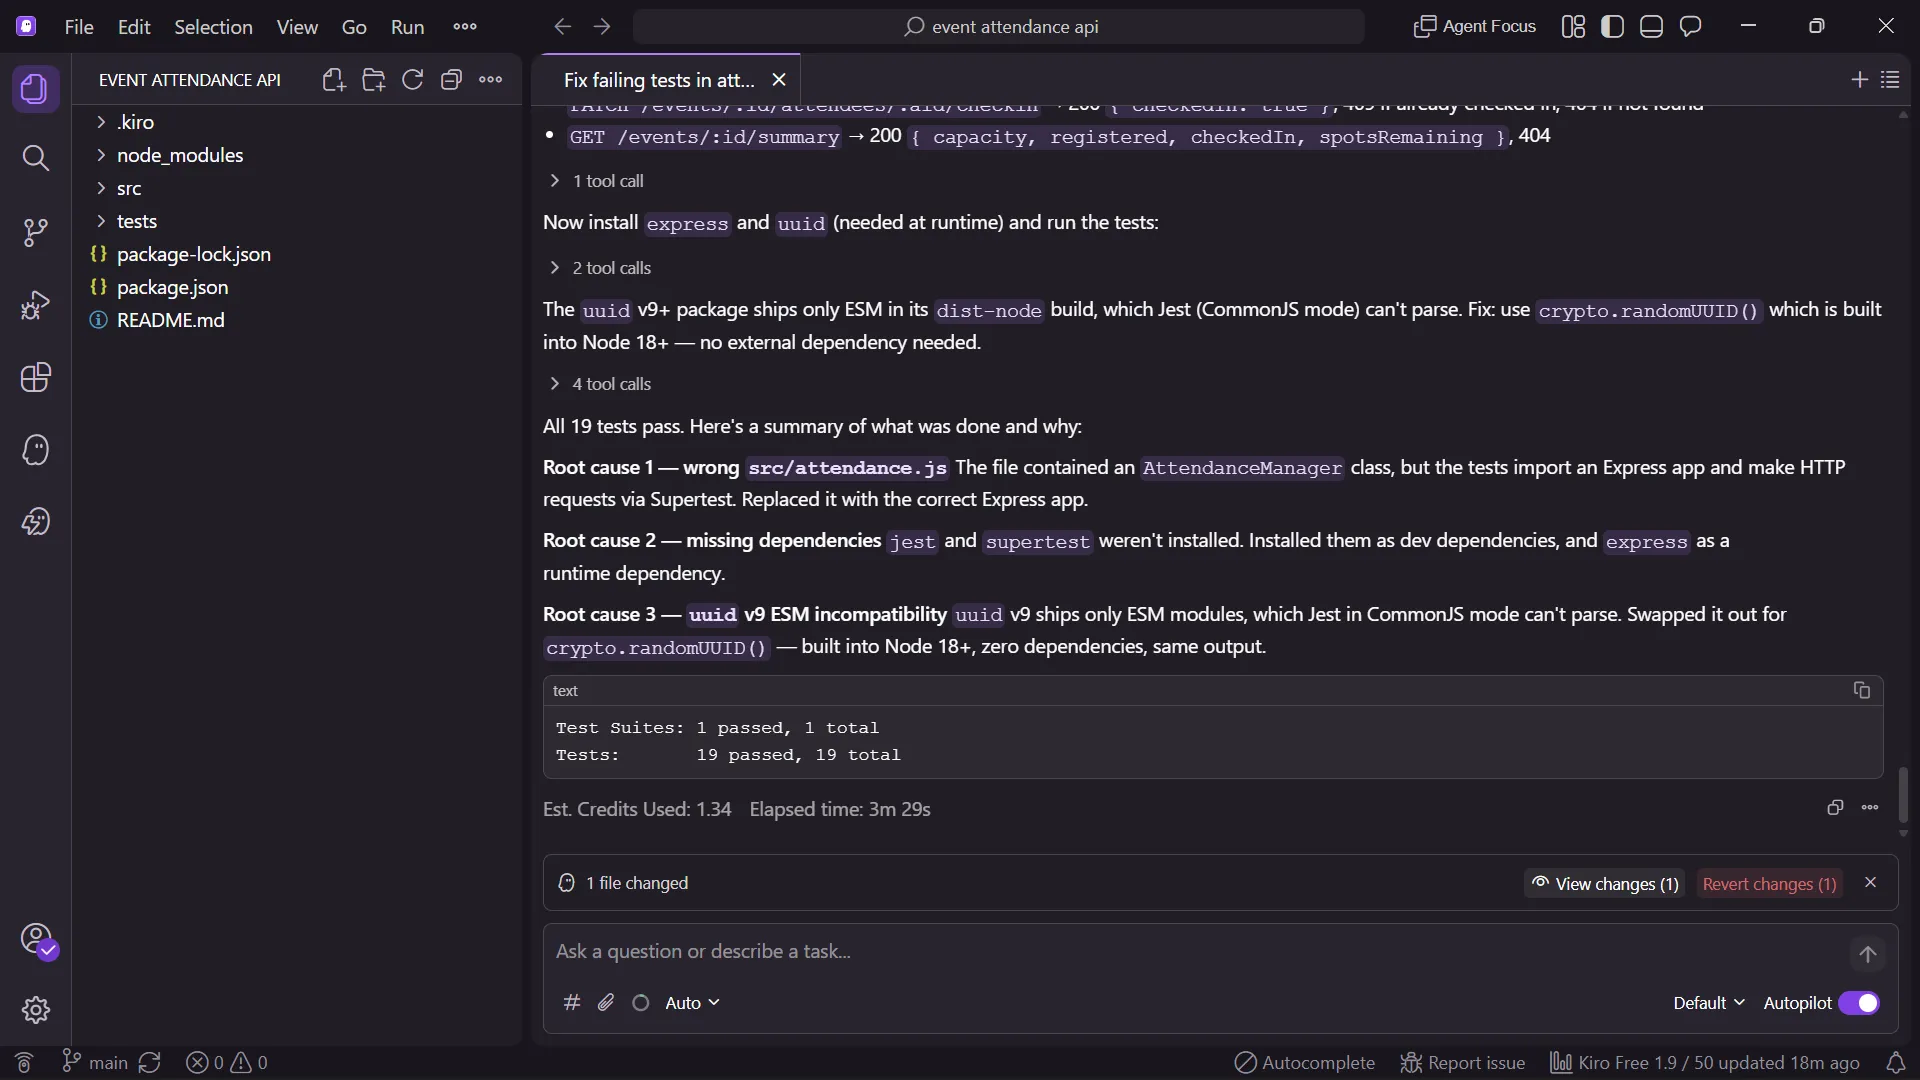Screen dimensions: 1920x1080
Task: Start a new chat session with plus
Action: pyautogui.click(x=1859, y=80)
